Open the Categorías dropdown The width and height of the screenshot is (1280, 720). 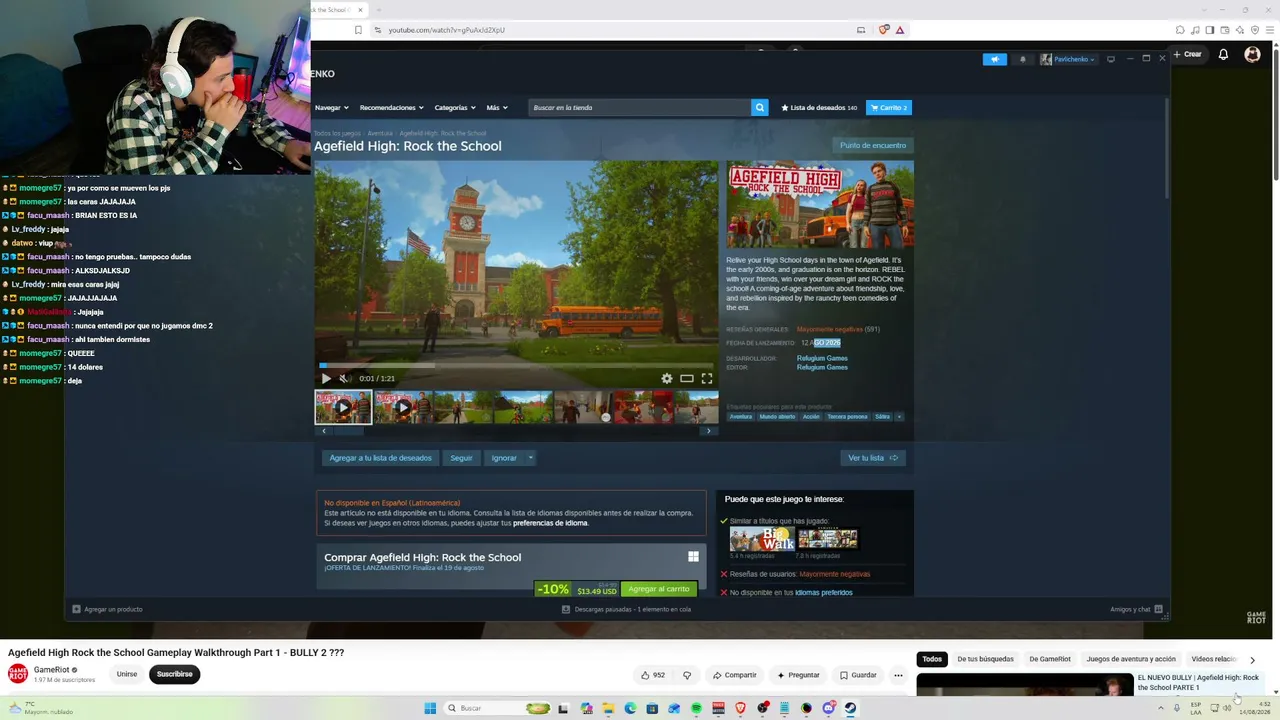coord(455,107)
